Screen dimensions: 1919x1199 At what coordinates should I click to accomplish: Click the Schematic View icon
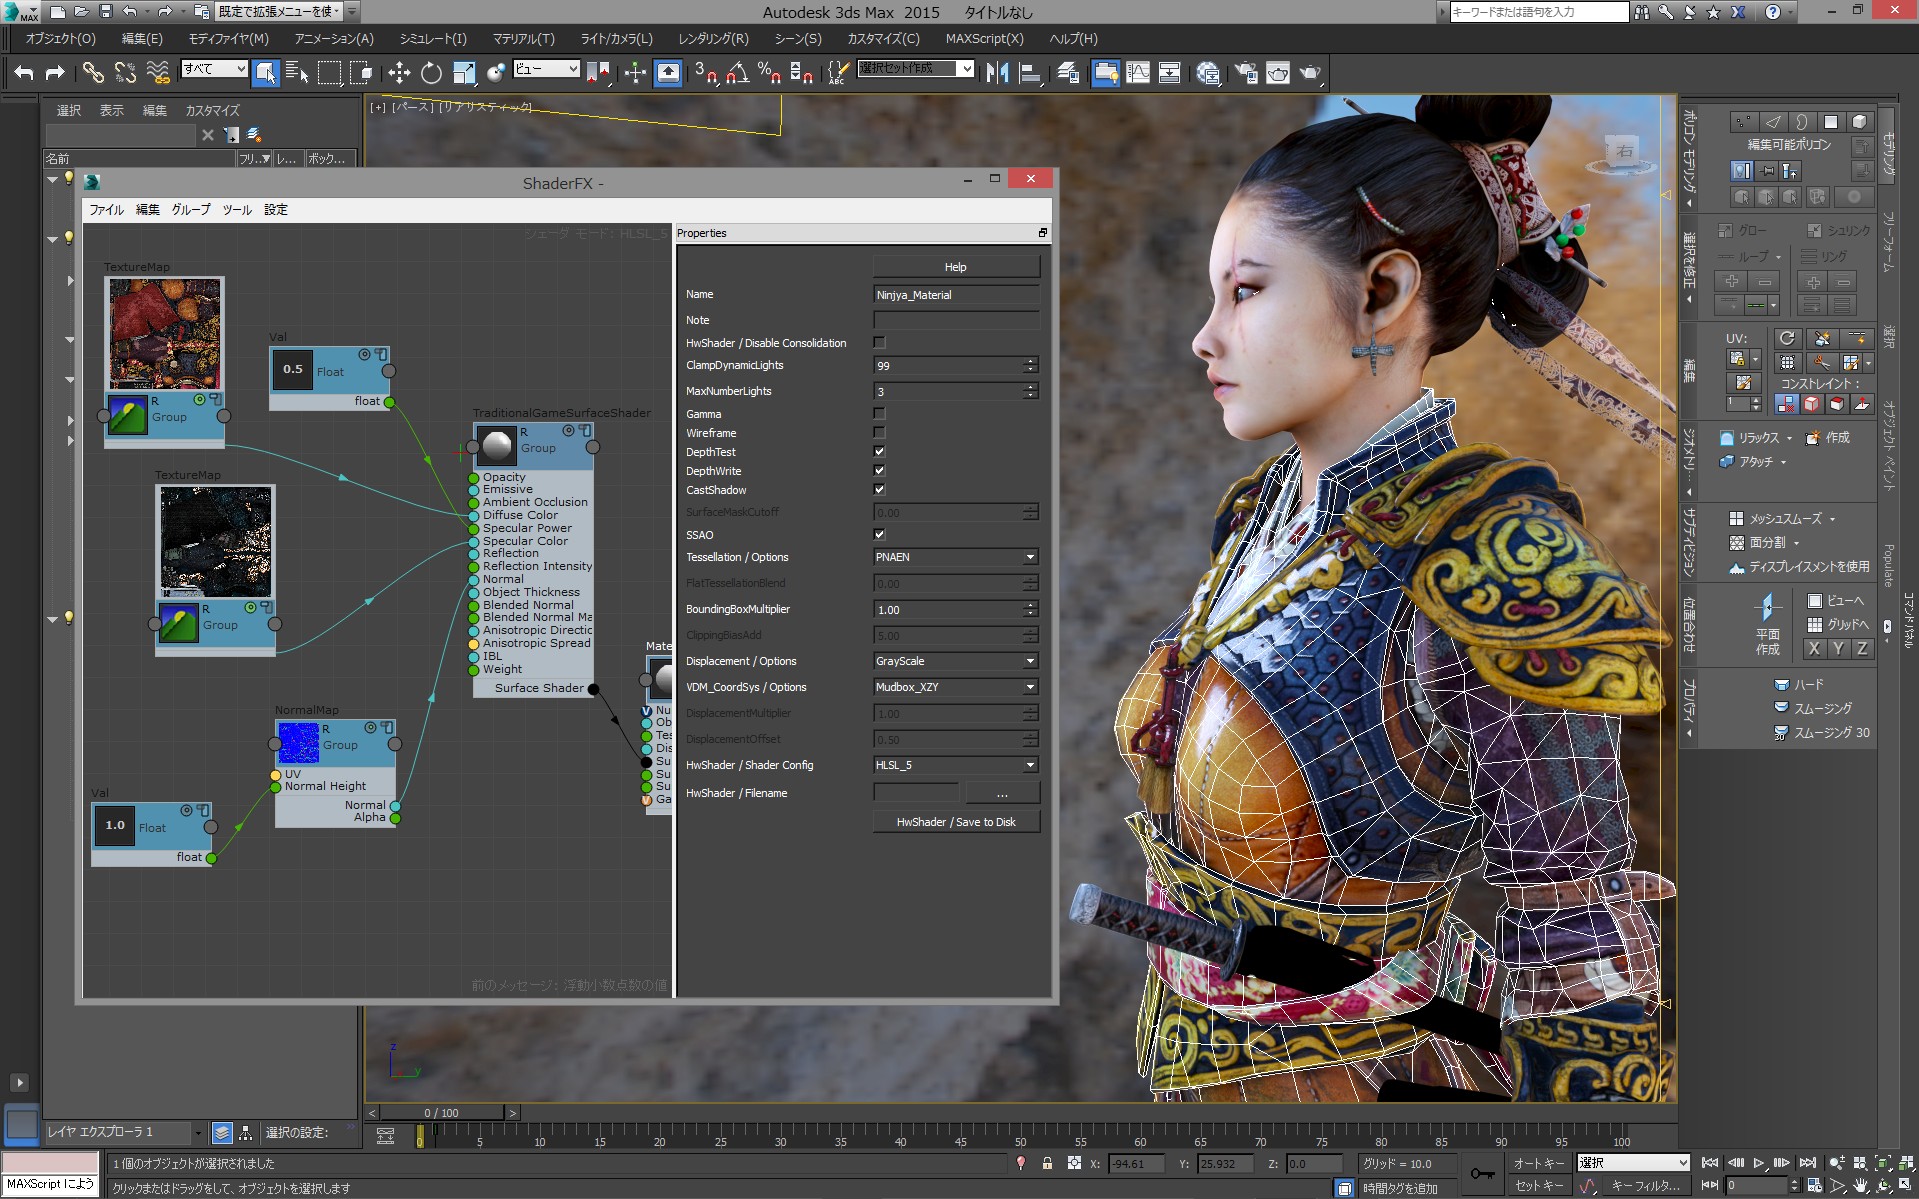pos(1170,72)
